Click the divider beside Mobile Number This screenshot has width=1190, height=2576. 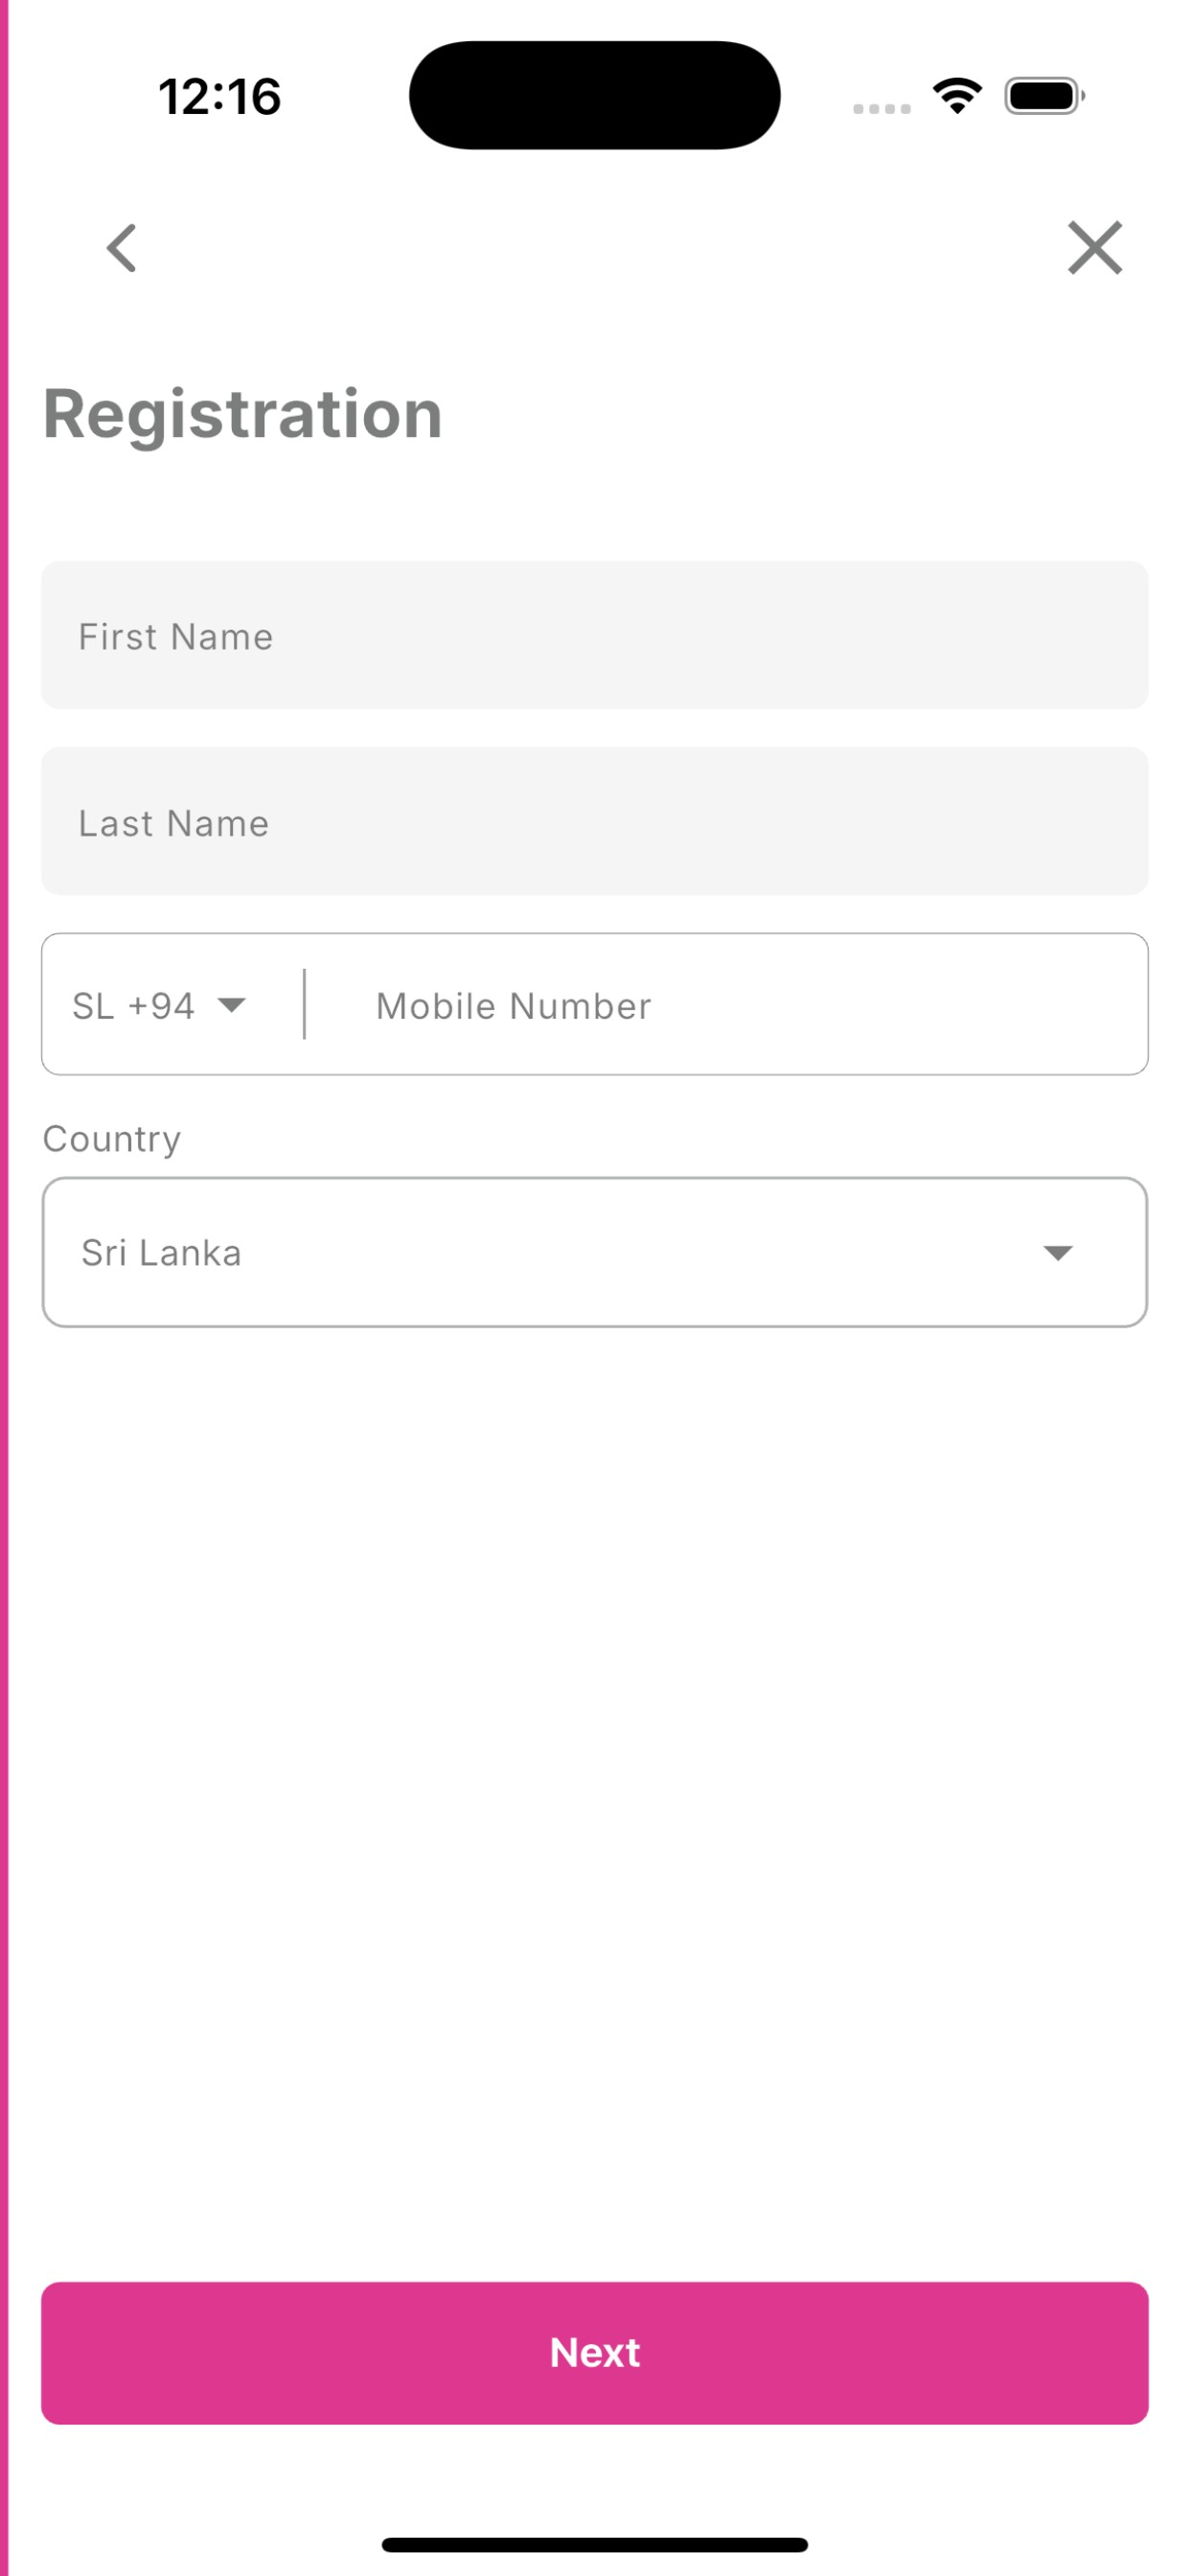pyautogui.click(x=304, y=1004)
